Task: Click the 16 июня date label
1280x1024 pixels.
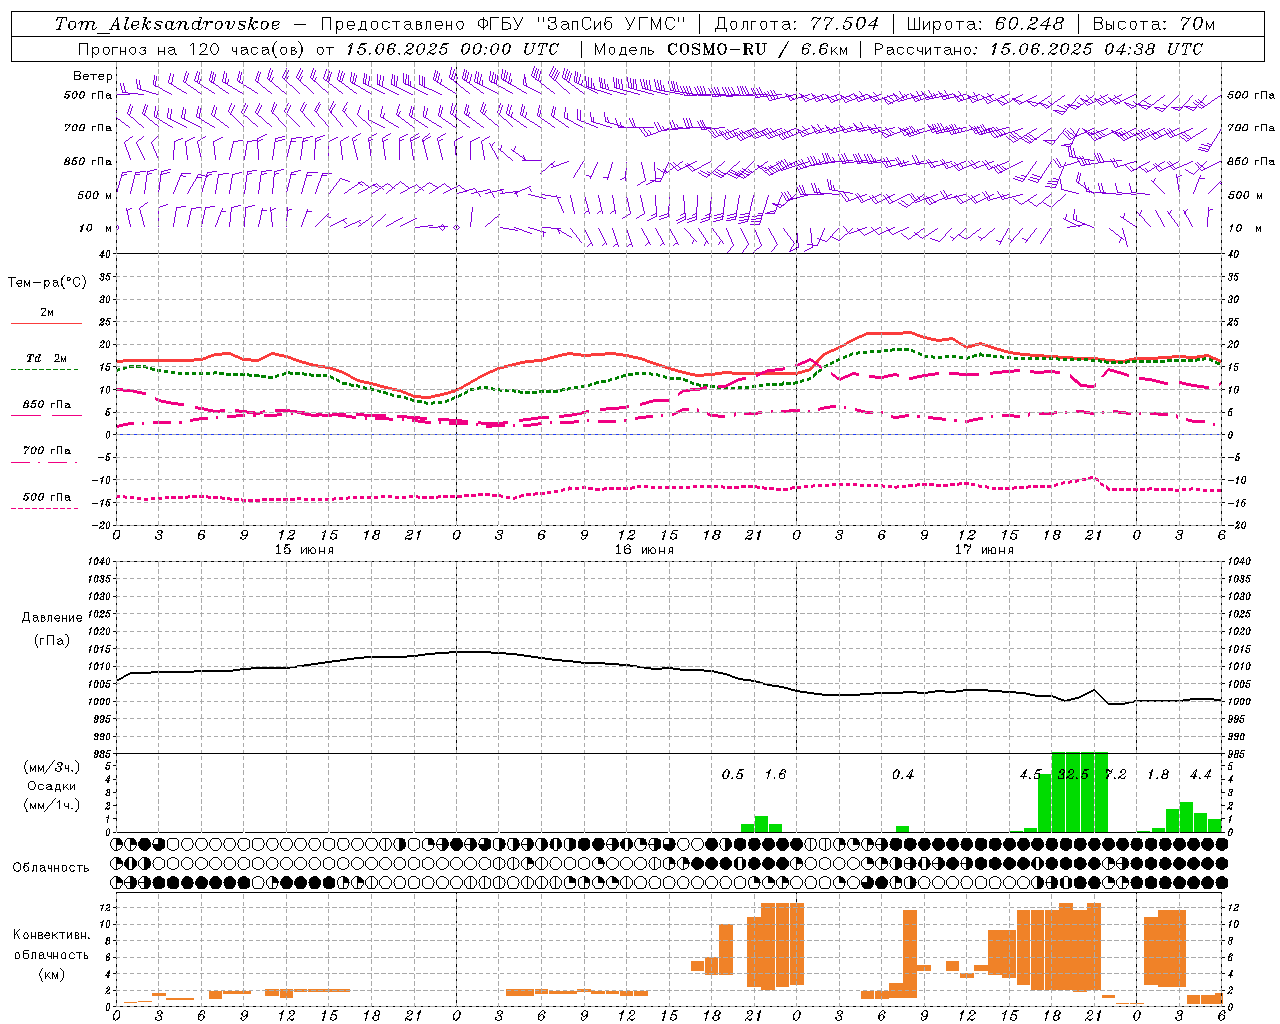Action: coord(644,550)
